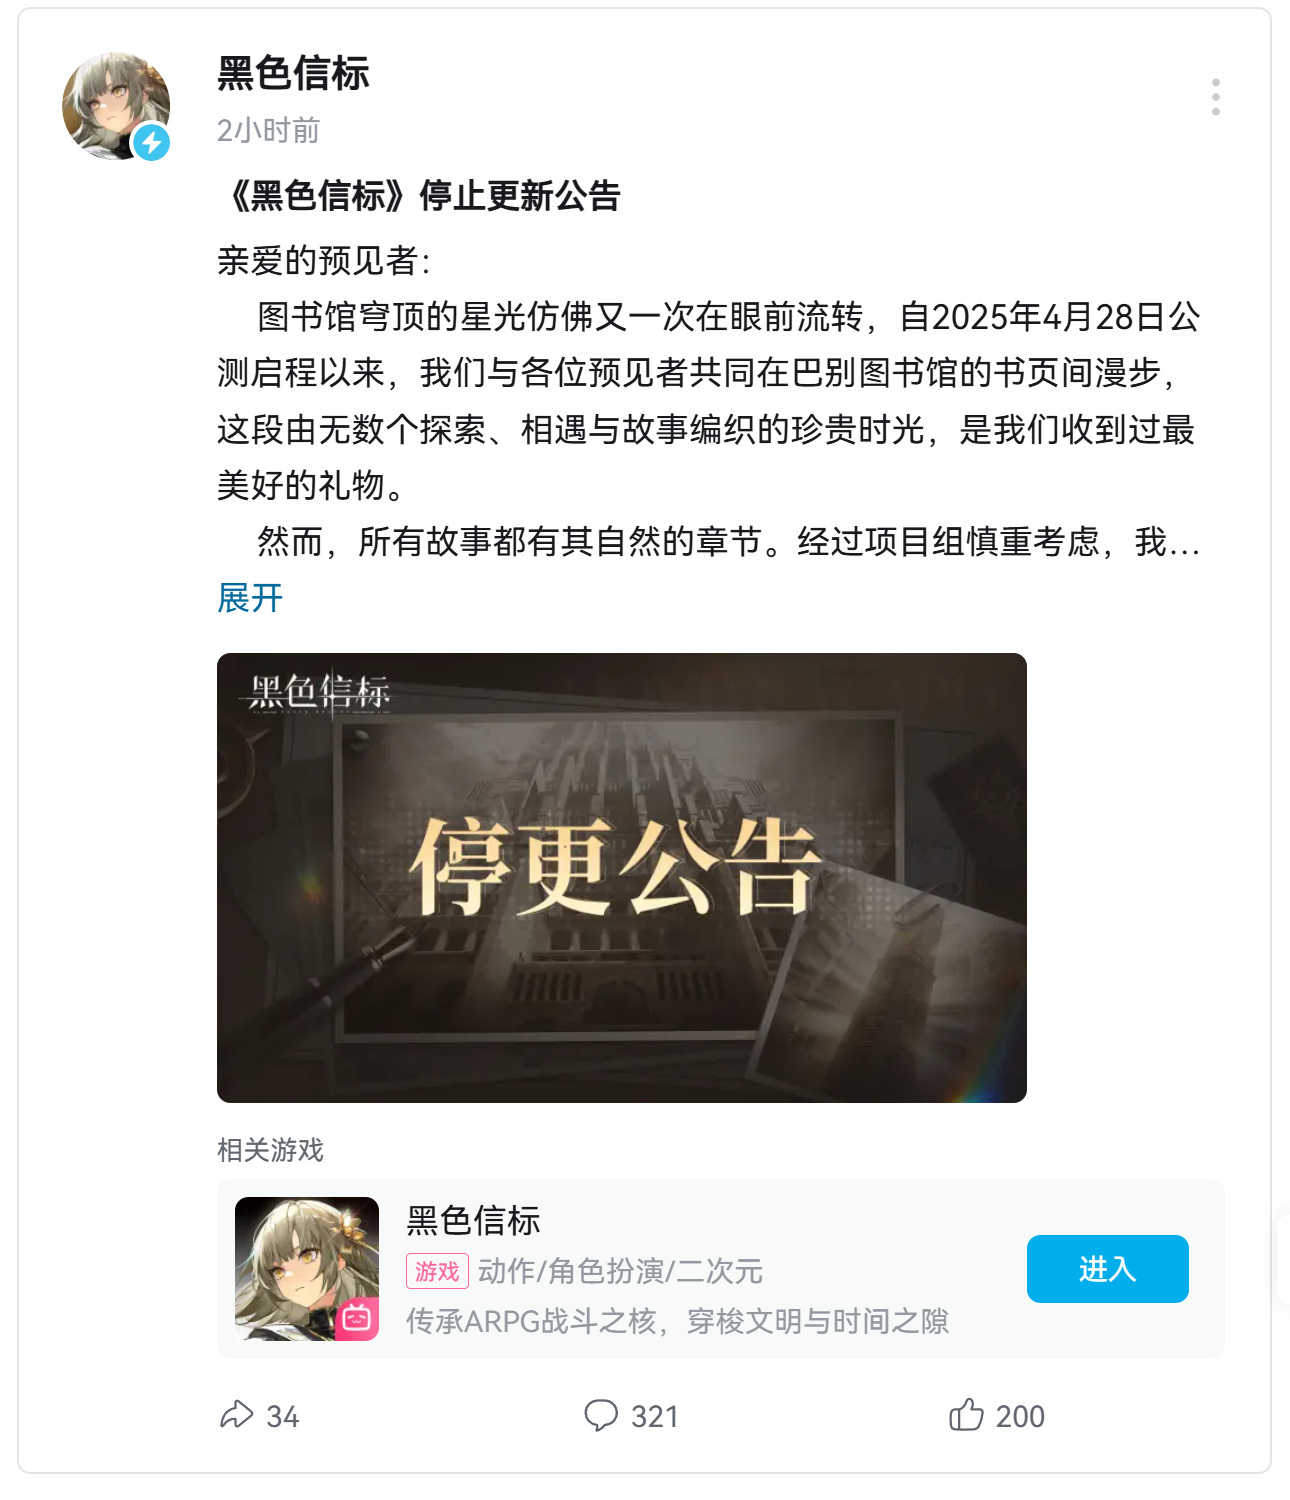
Task: Expand full post with 展开
Action: (x=250, y=598)
